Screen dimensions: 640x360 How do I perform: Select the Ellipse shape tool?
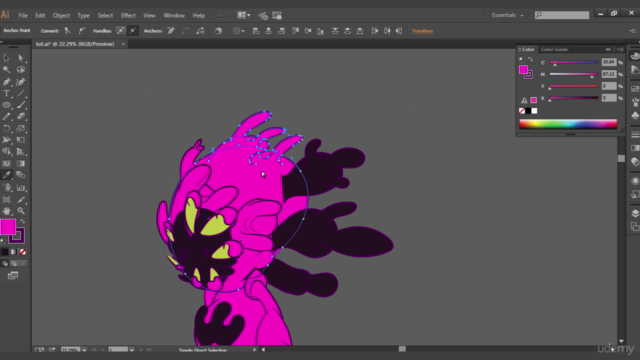point(7,105)
